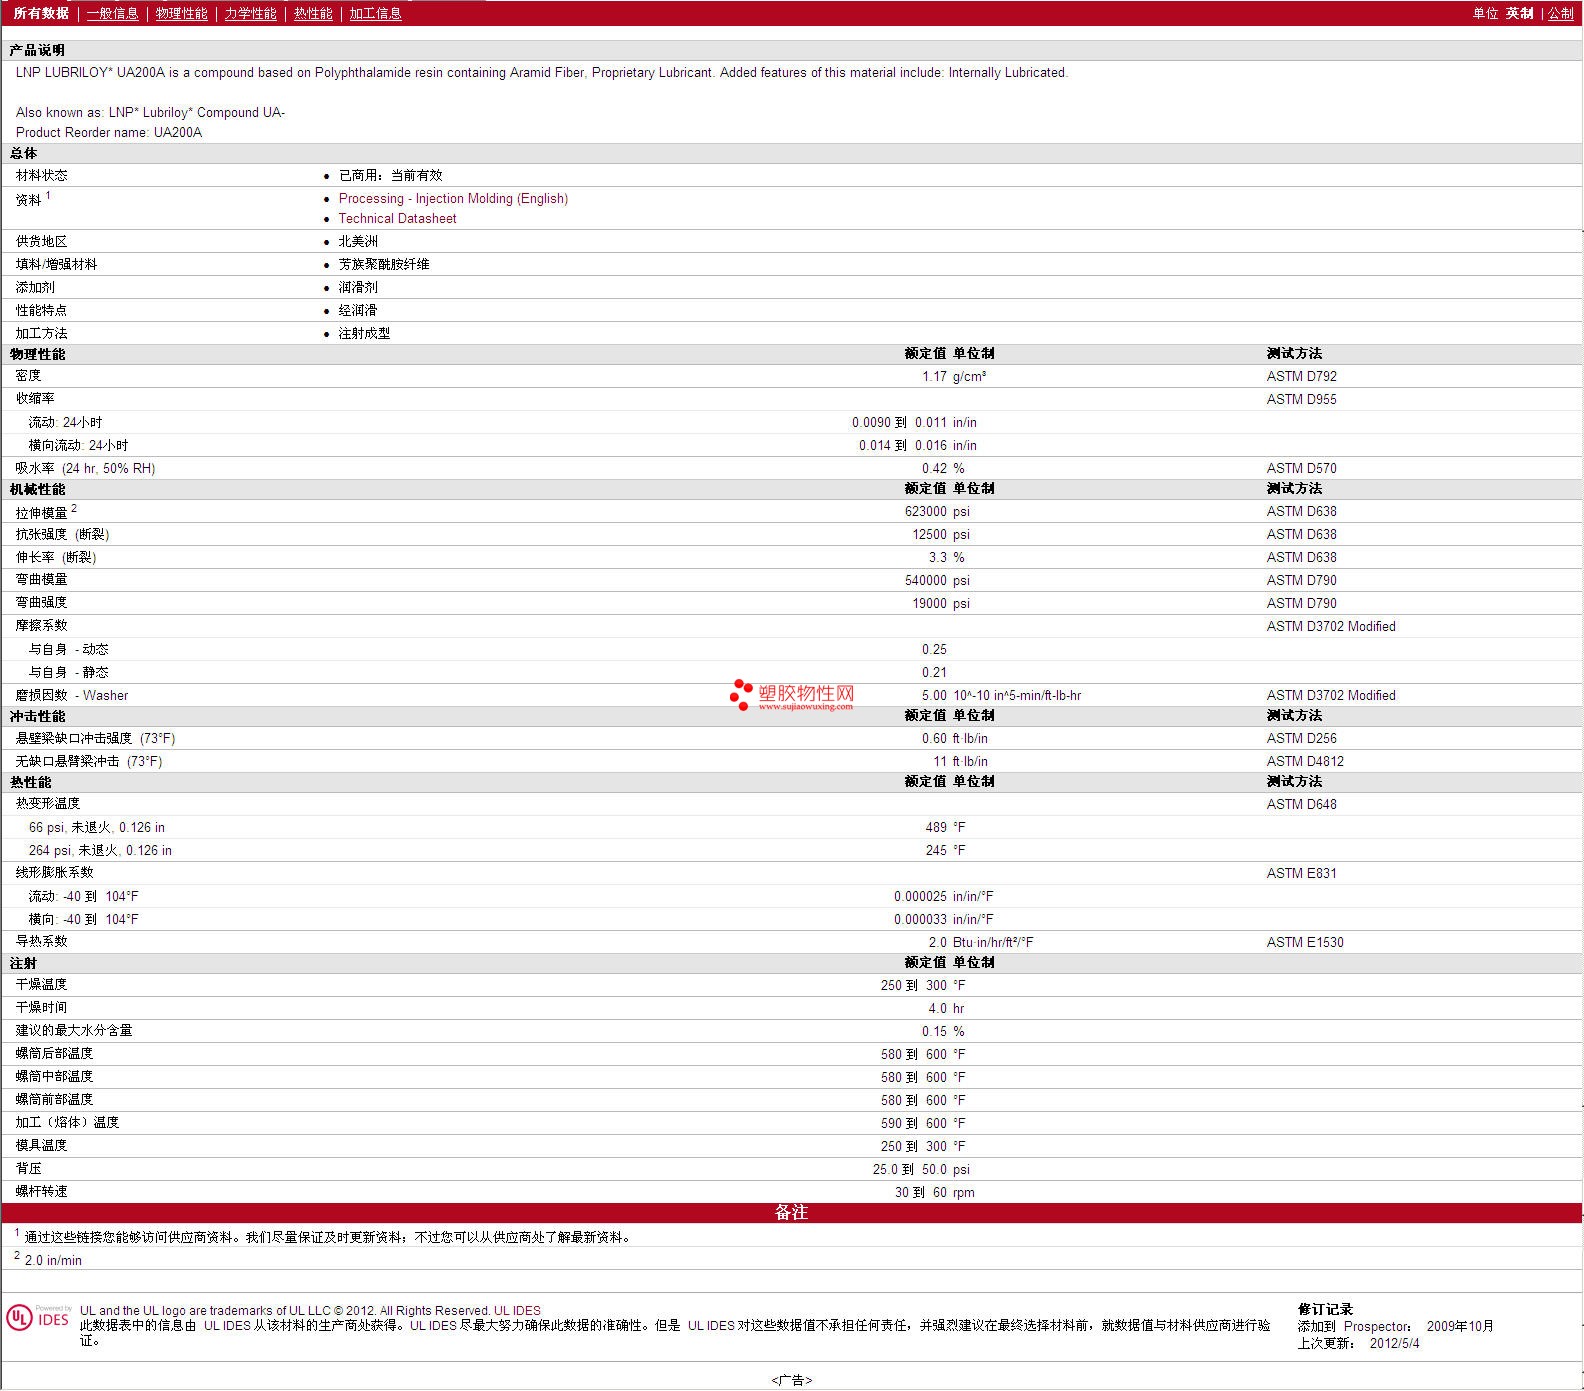Click UL IDES link after 此数据表中的信息由

(x=227, y=1325)
